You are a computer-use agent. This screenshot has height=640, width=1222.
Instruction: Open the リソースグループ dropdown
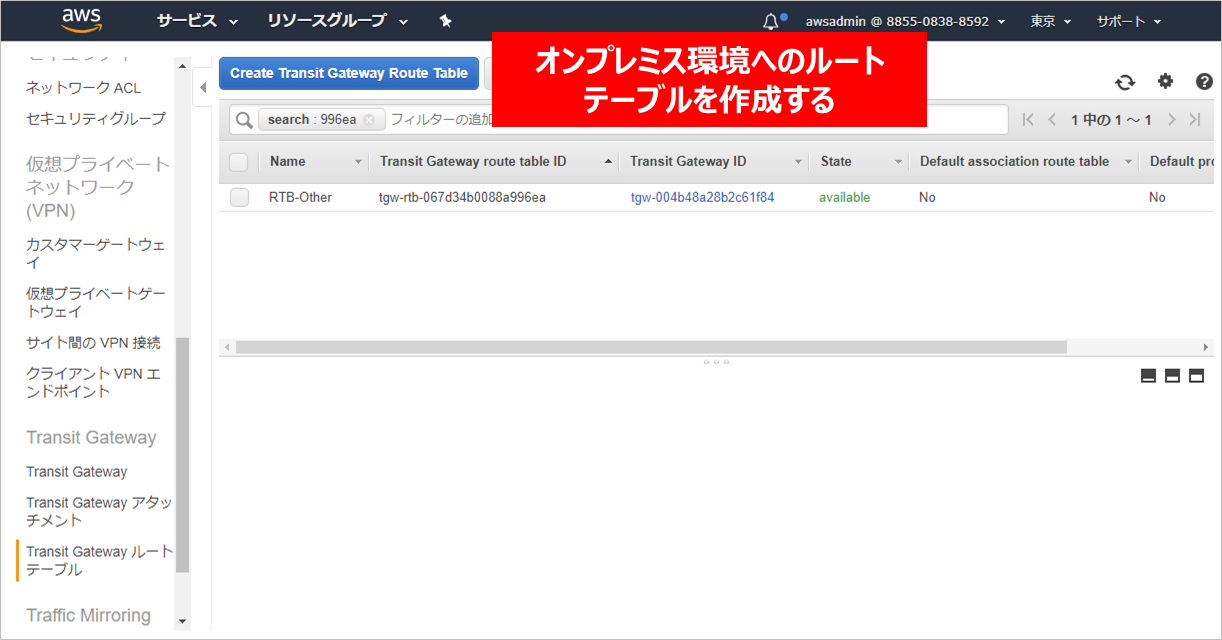(x=337, y=21)
